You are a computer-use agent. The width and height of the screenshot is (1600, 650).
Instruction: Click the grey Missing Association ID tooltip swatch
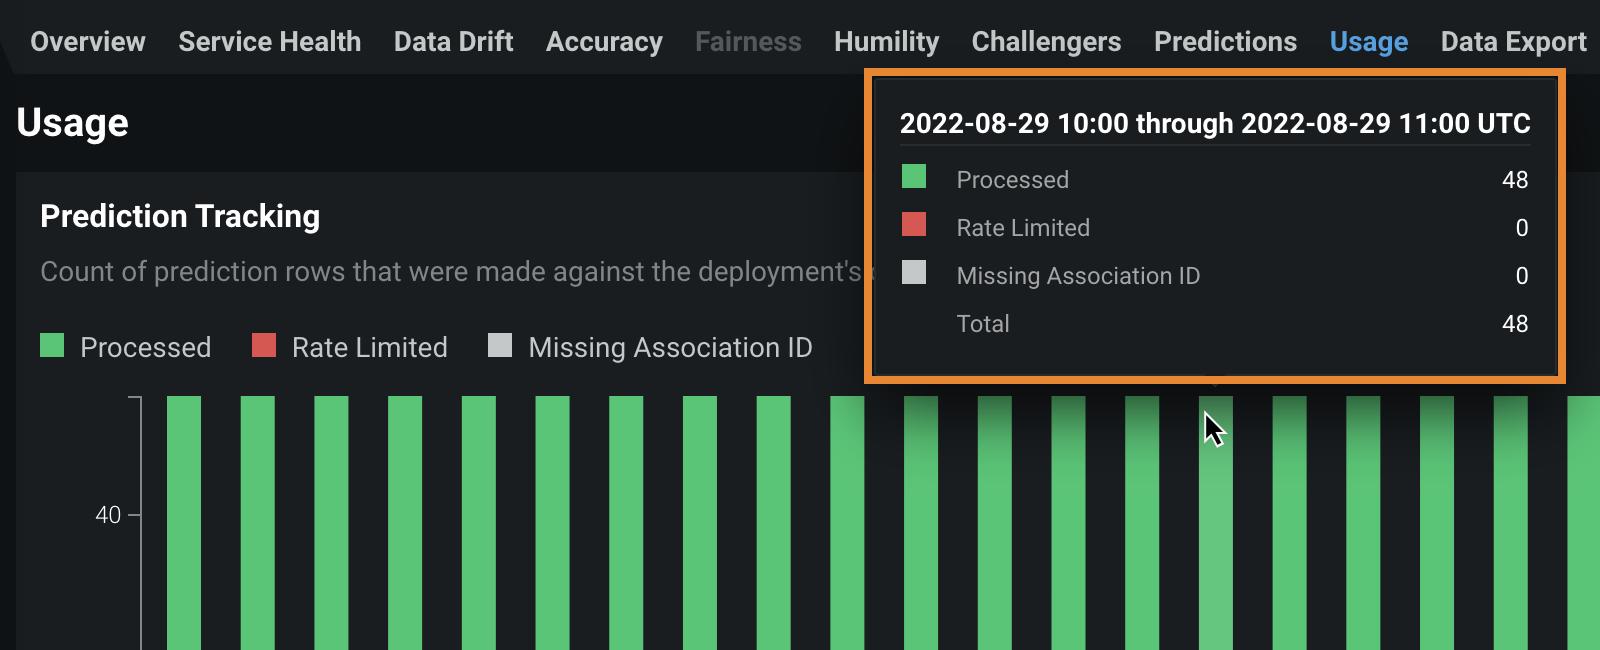[914, 273]
